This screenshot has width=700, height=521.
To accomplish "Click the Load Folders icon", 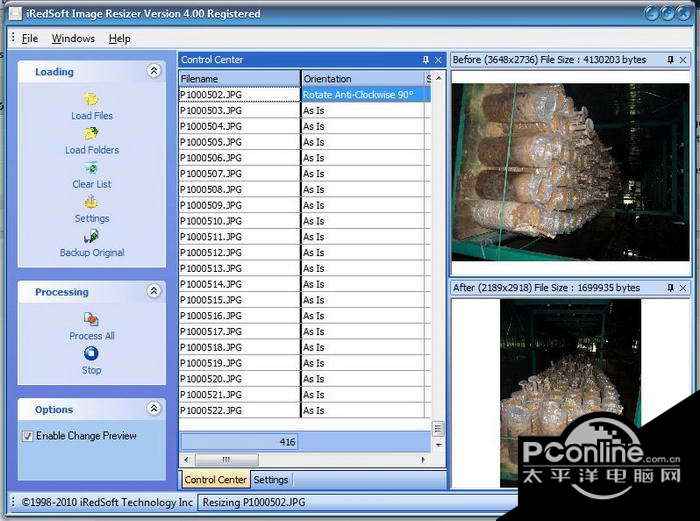I will pyautogui.click(x=91, y=133).
